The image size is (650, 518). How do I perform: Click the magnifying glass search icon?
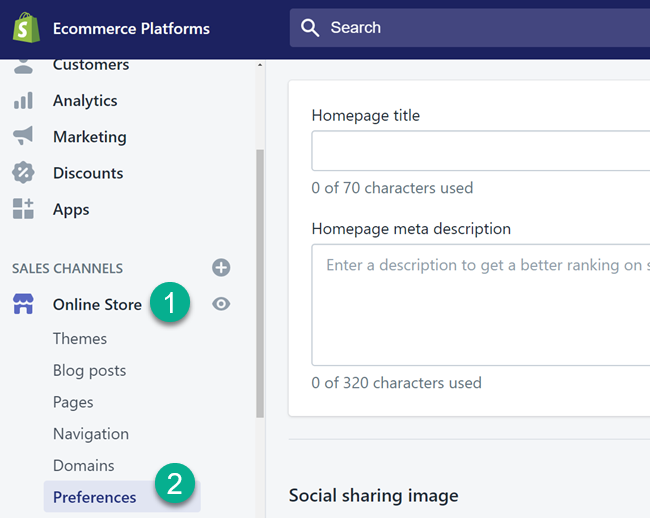[310, 28]
